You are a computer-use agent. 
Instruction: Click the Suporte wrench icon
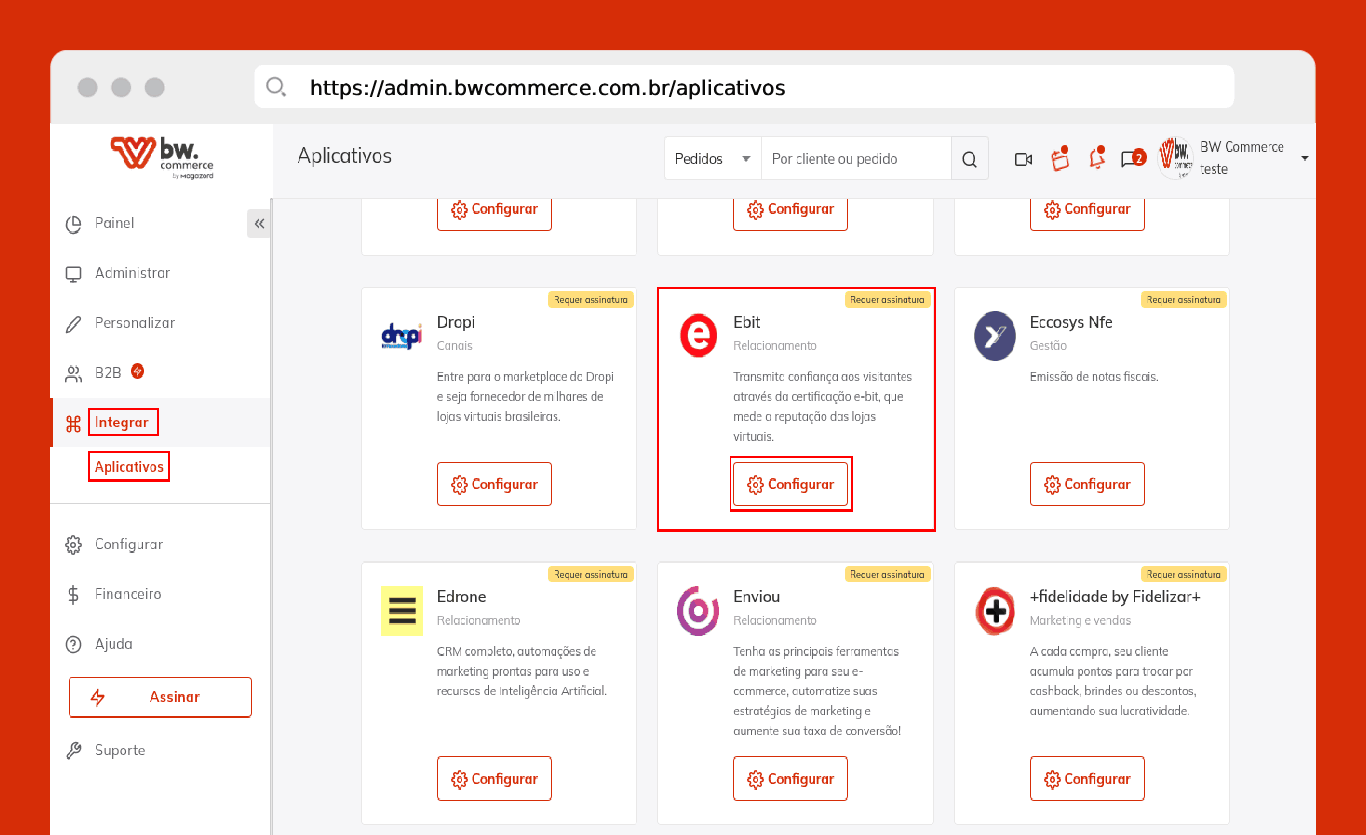[x=73, y=751]
